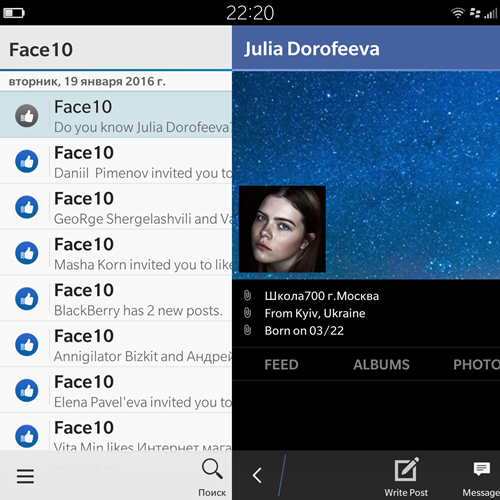Open 'Masha Korn invited you to like' notification

coord(116,253)
